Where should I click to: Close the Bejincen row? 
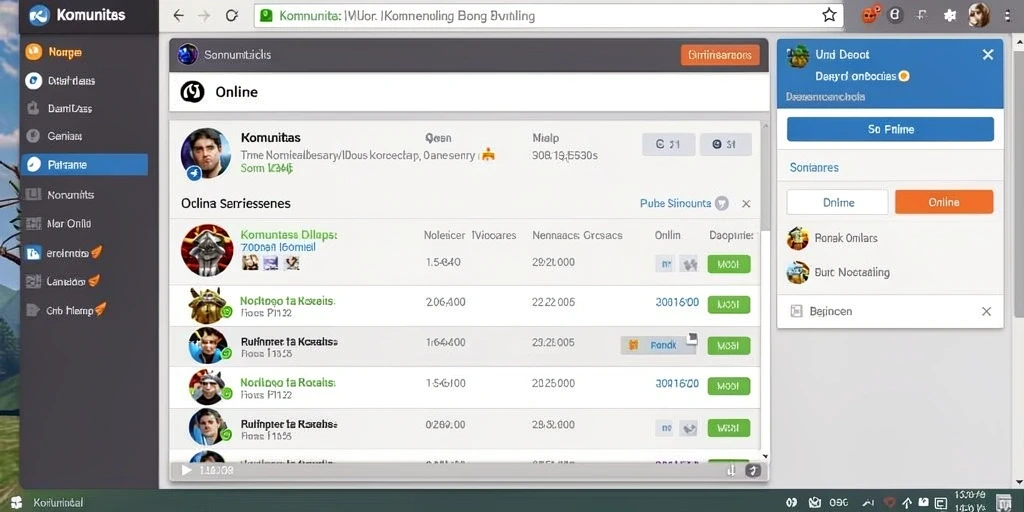(x=987, y=312)
